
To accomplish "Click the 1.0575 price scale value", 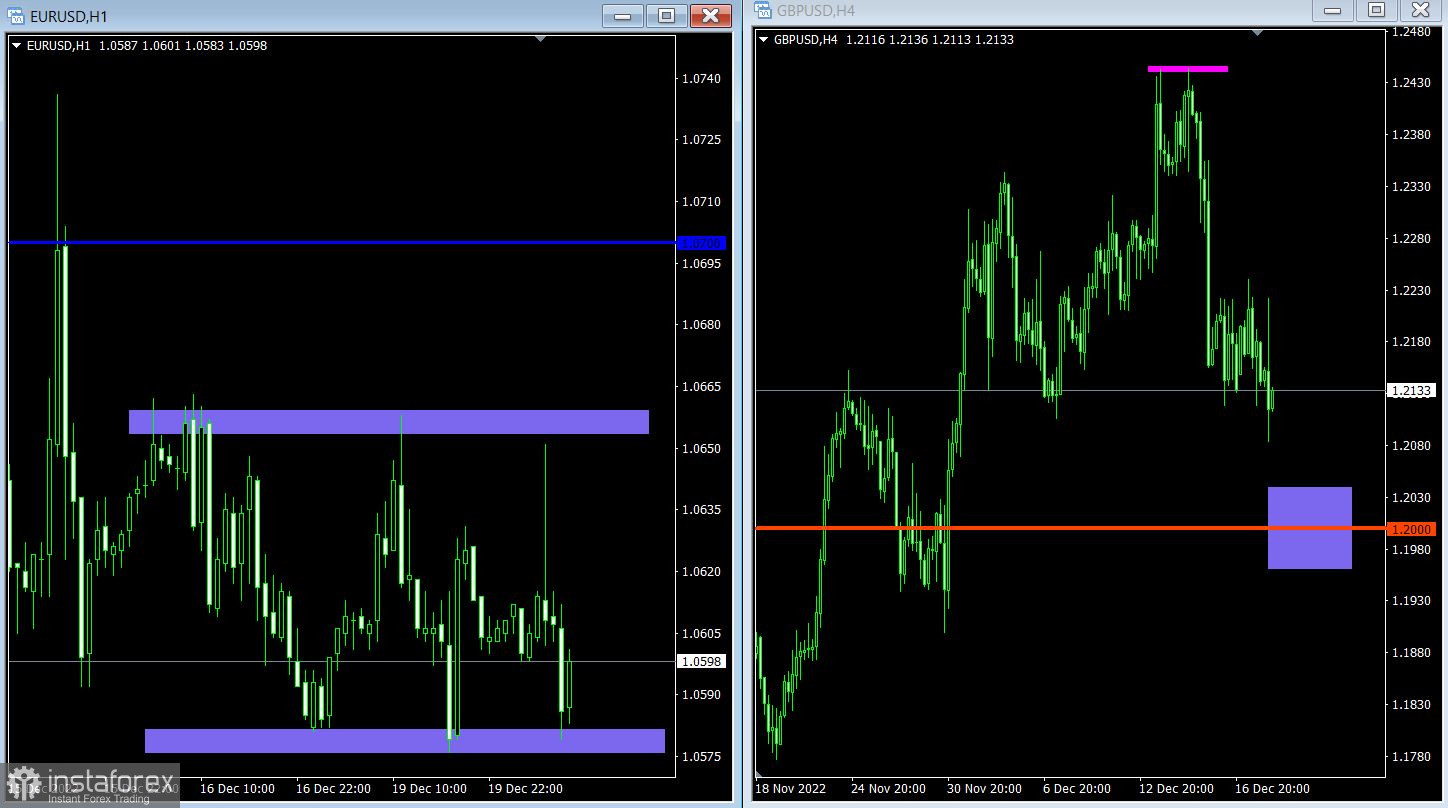I will (x=701, y=756).
